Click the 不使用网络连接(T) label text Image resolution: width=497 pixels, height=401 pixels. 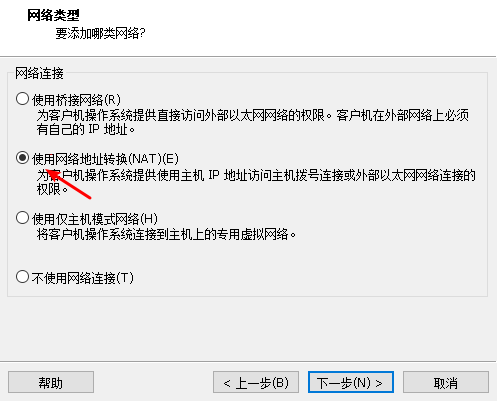83,278
